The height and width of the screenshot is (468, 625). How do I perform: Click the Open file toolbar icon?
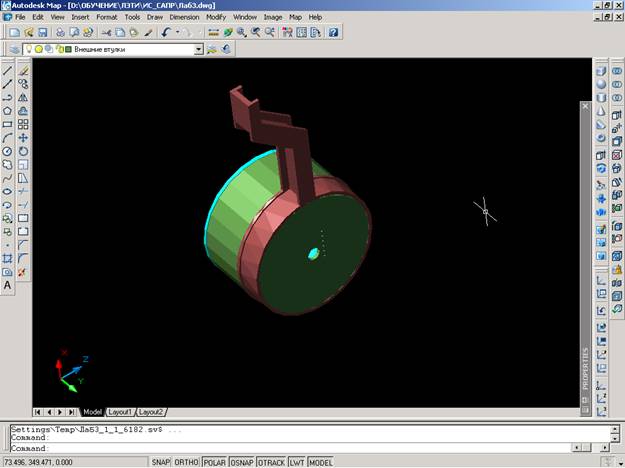(28, 32)
